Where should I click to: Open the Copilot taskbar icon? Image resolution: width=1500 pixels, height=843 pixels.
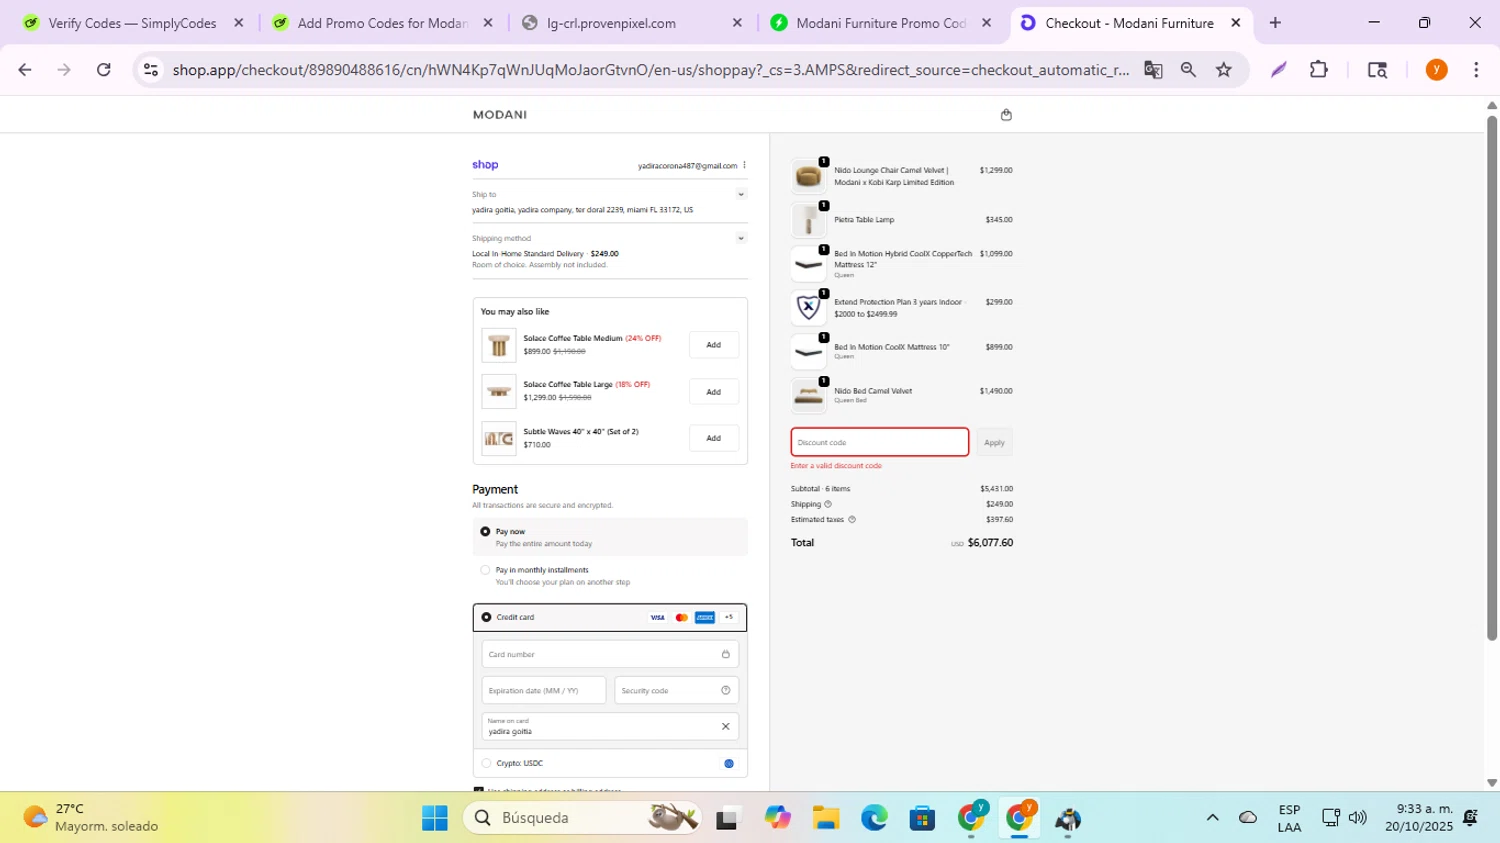[777, 819]
